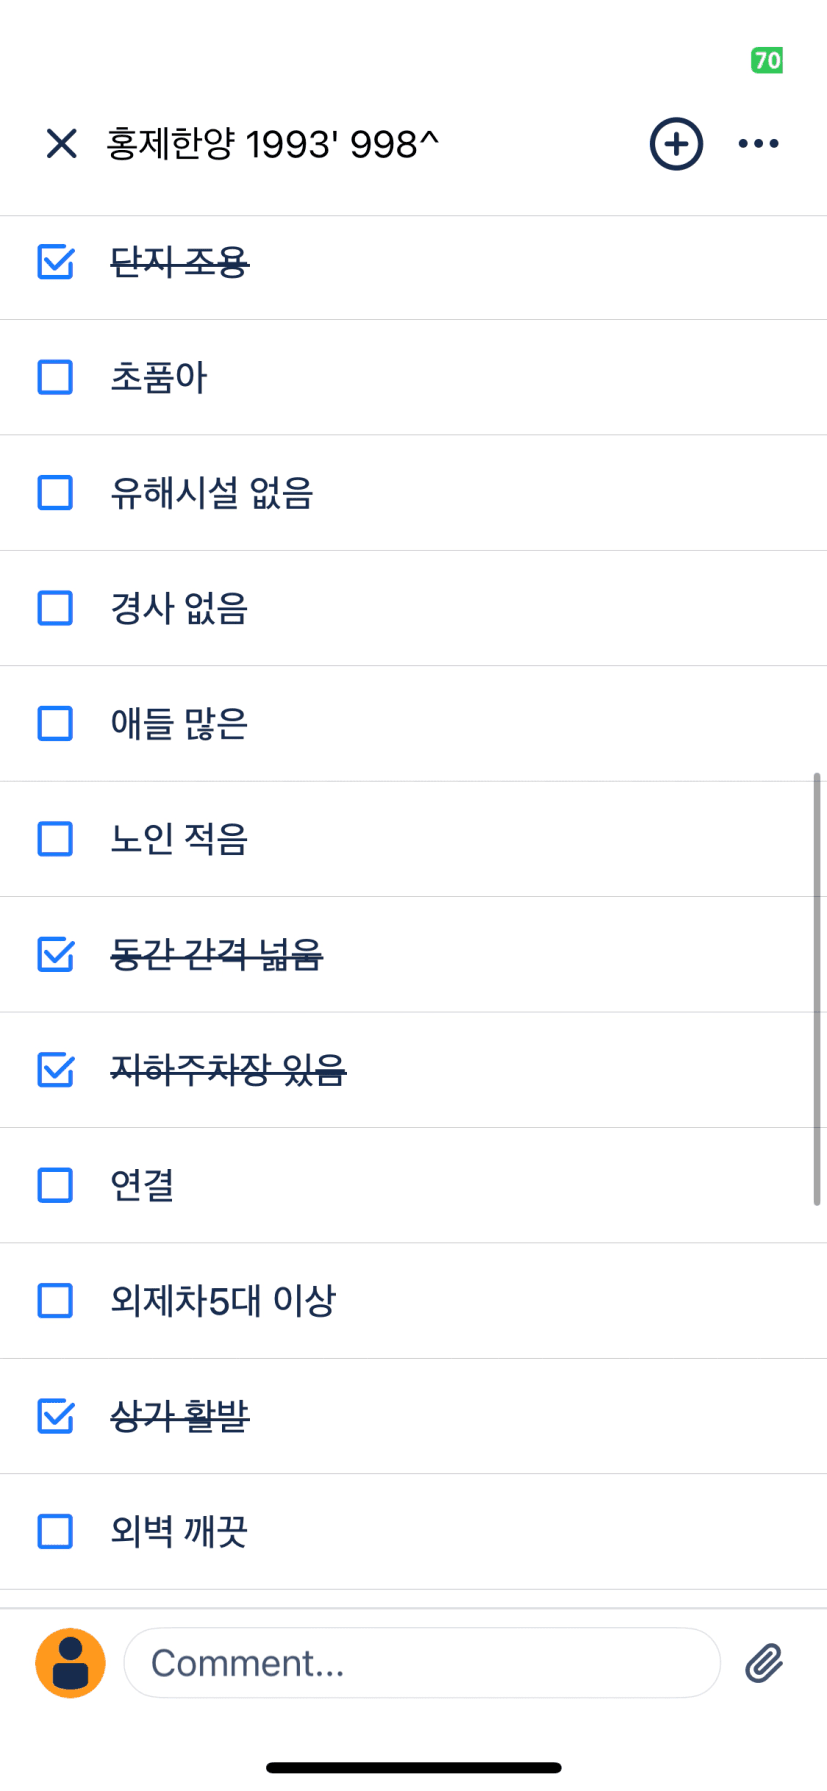This screenshot has height=1791, width=827.
Task: Tap the circled plus add icon
Action: tap(676, 144)
